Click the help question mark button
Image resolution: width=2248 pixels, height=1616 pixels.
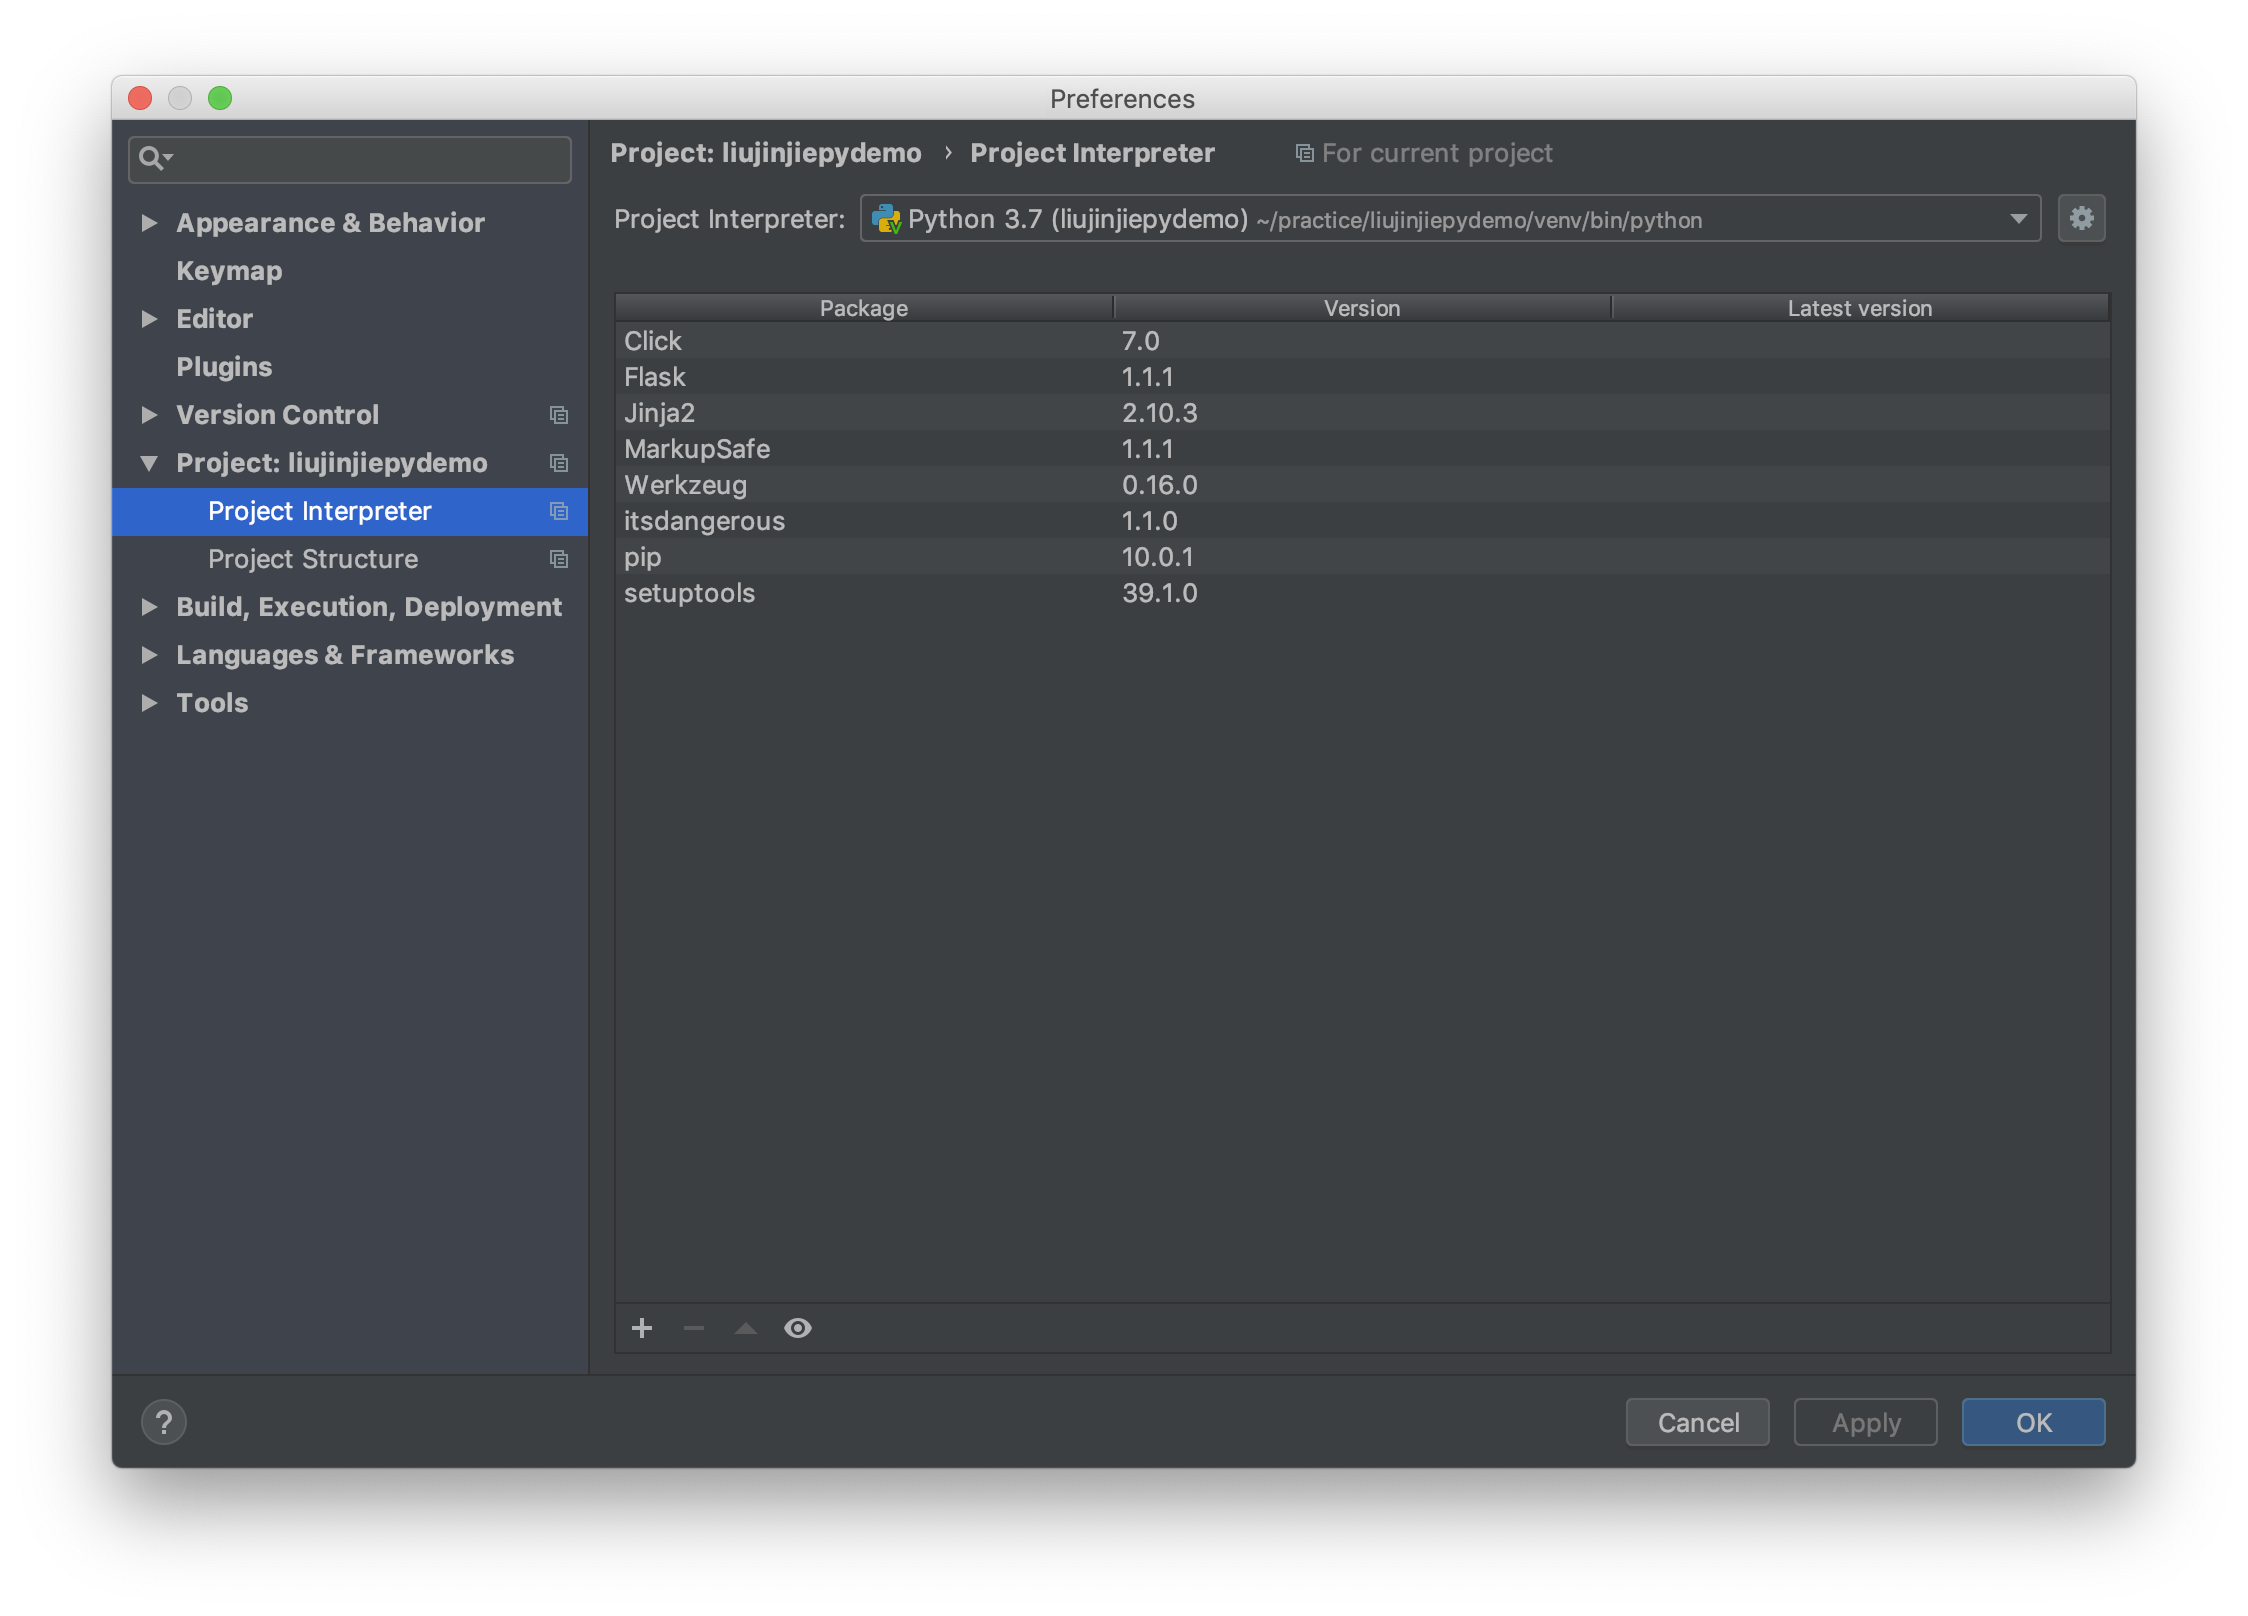coord(164,1422)
